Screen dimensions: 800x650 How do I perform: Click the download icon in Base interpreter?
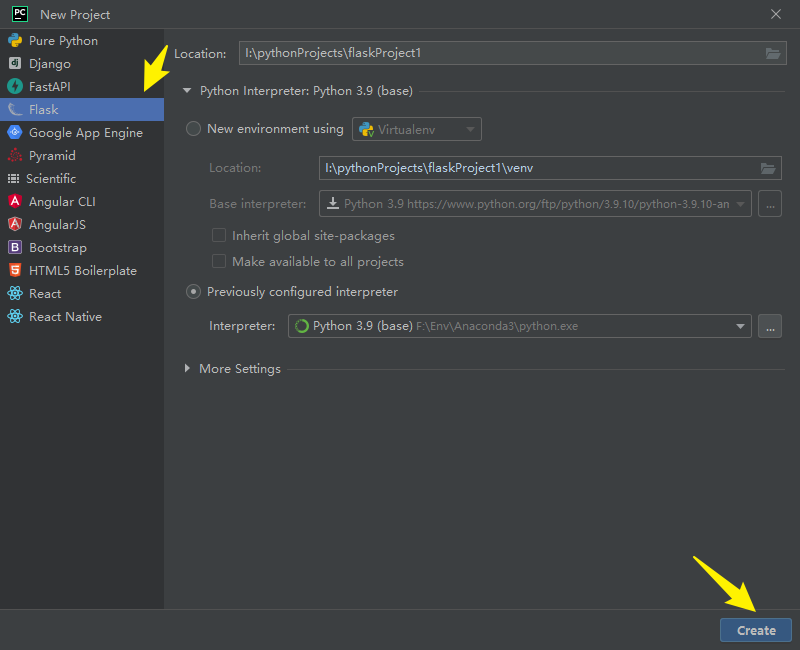click(x=333, y=204)
